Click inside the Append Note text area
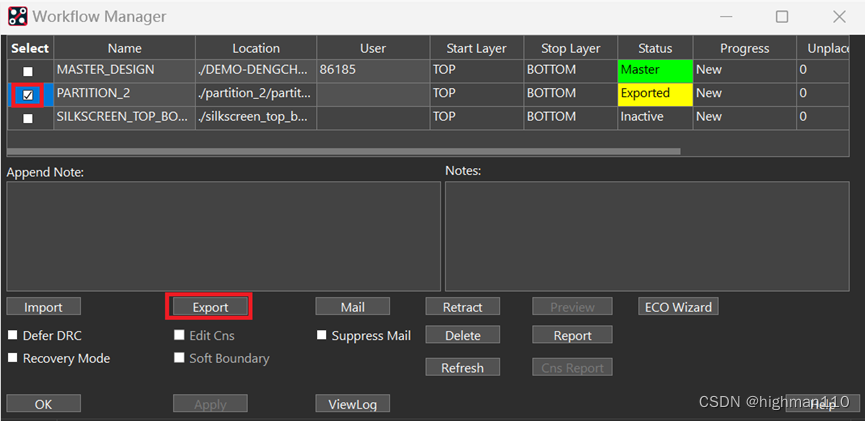 (223, 235)
